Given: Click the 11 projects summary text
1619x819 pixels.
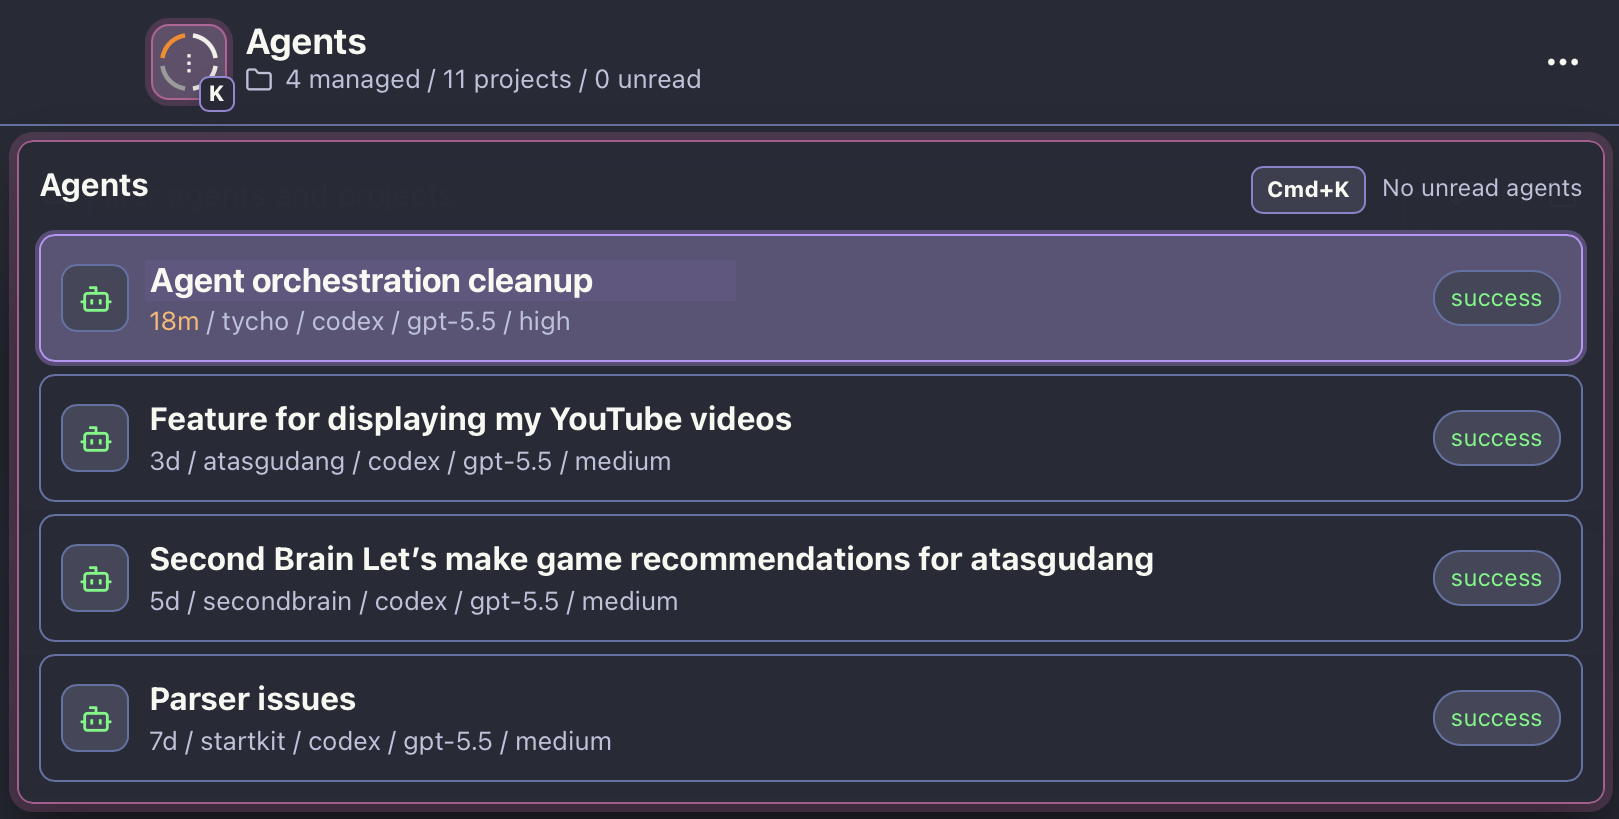Looking at the screenshot, I should [507, 80].
